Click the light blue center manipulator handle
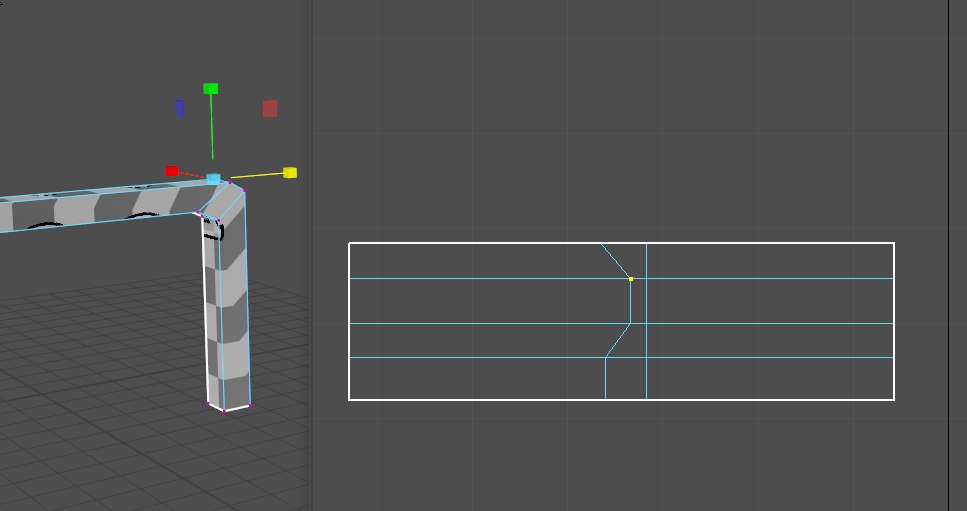The width and height of the screenshot is (967, 511). [x=213, y=179]
